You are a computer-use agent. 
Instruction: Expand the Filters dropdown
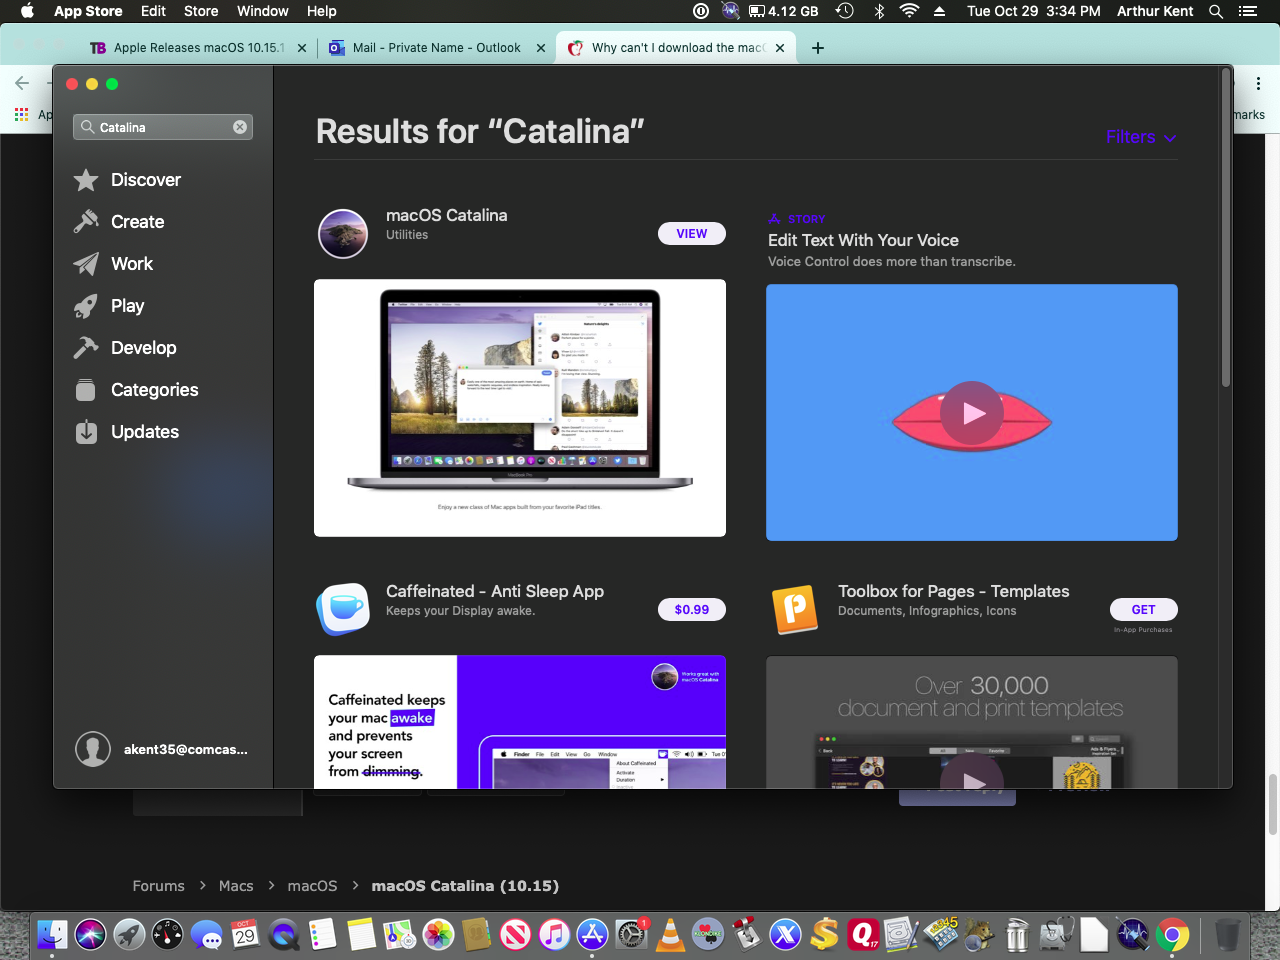coord(1141,137)
